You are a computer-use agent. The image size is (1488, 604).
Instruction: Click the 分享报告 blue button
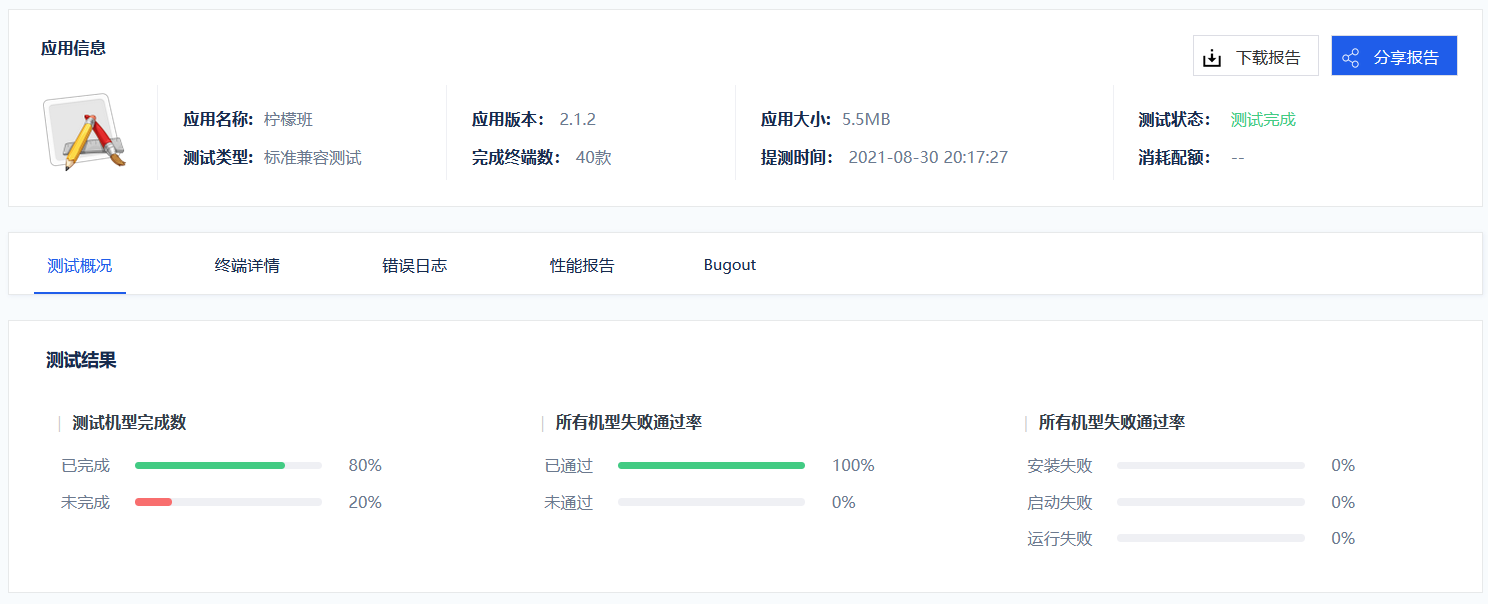pos(1394,56)
